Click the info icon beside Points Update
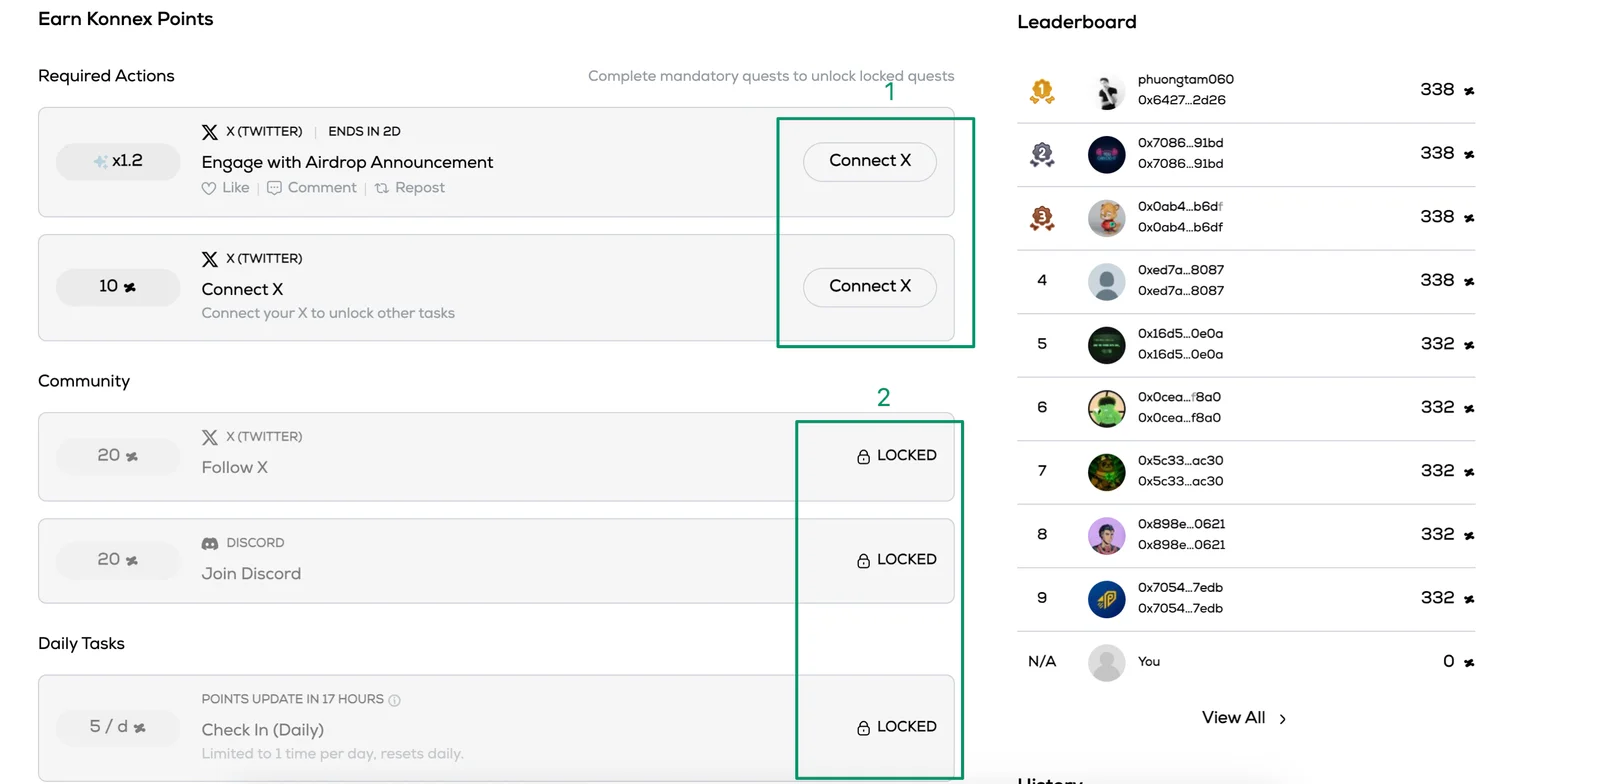1600x784 pixels. point(394,700)
